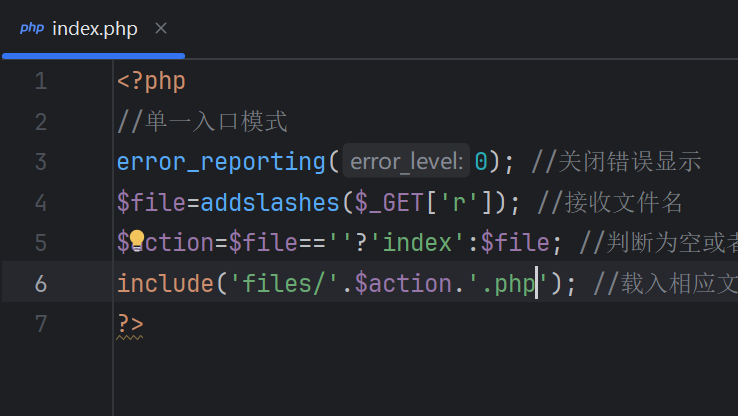Click the lightbulb quick-fix icon on line 5

[137, 241]
